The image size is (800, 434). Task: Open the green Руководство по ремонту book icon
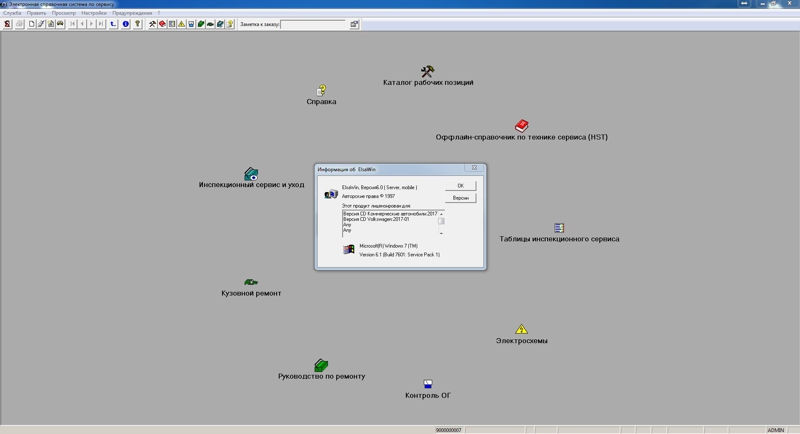[x=321, y=365]
